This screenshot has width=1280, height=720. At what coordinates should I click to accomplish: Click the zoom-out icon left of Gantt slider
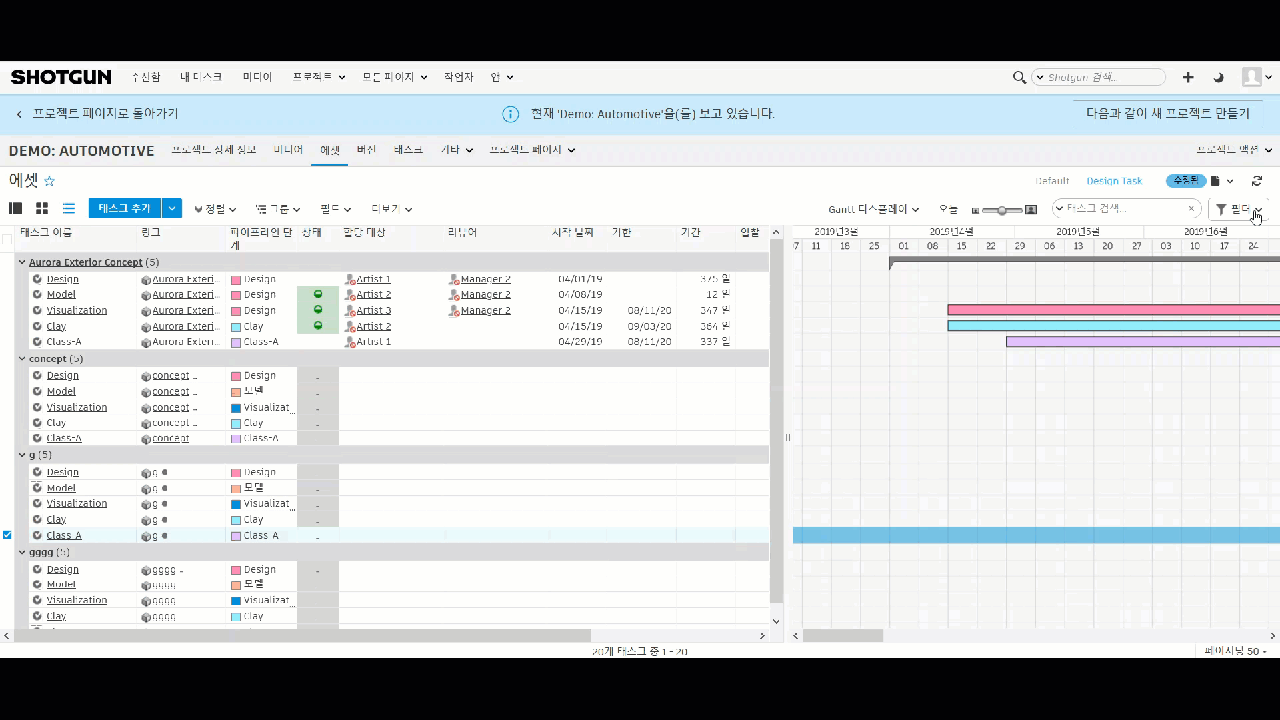pyautogui.click(x=975, y=210)
